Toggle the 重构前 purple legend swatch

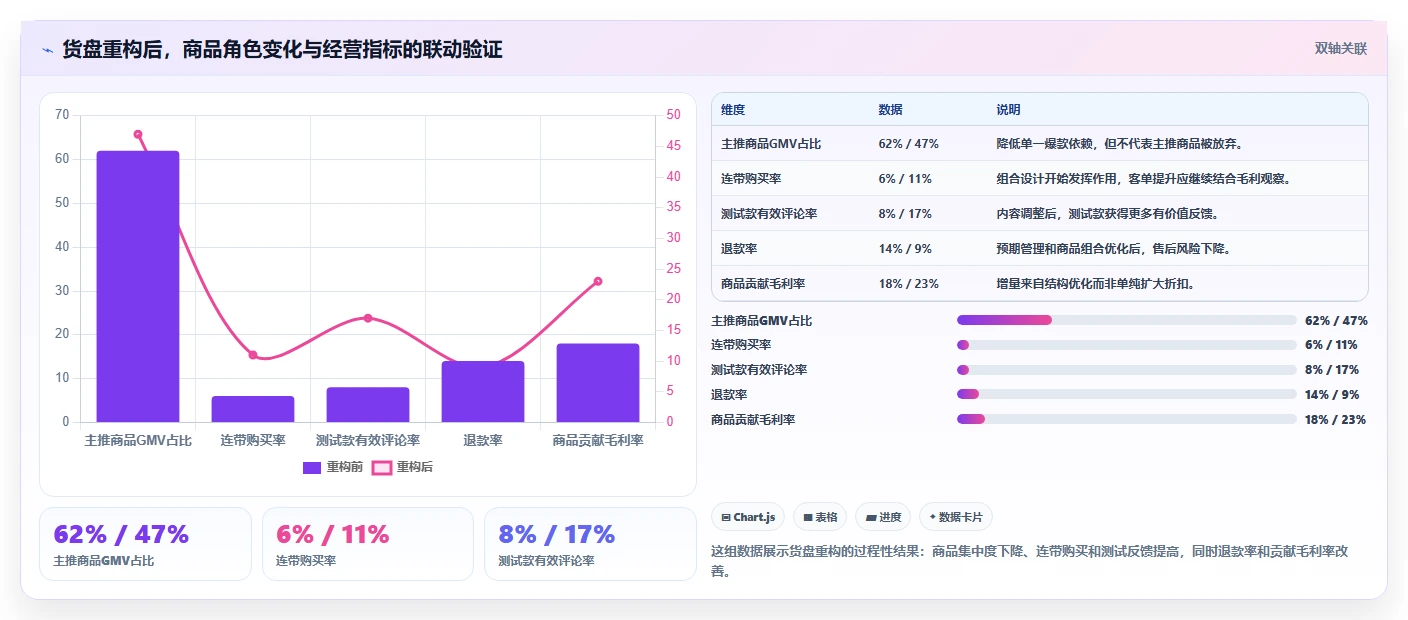(312, 467)
